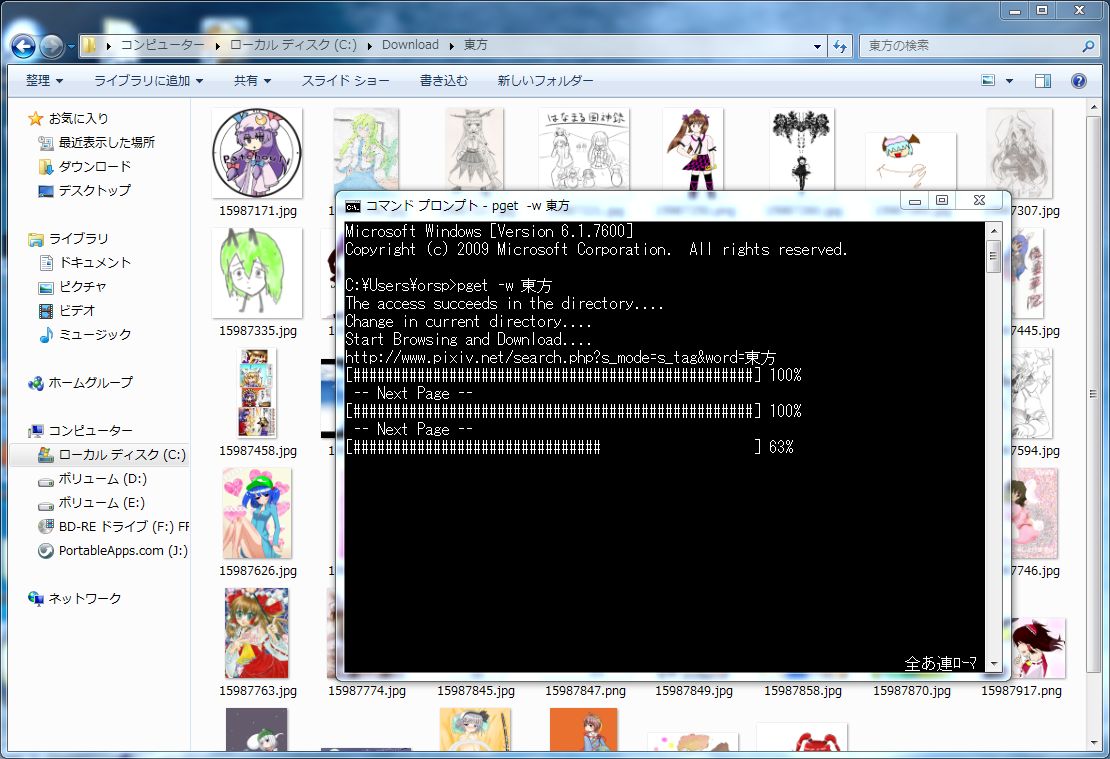Click file name 15987774.jpg
Viewport: 1110px width, 759px height.
[367, 691]
